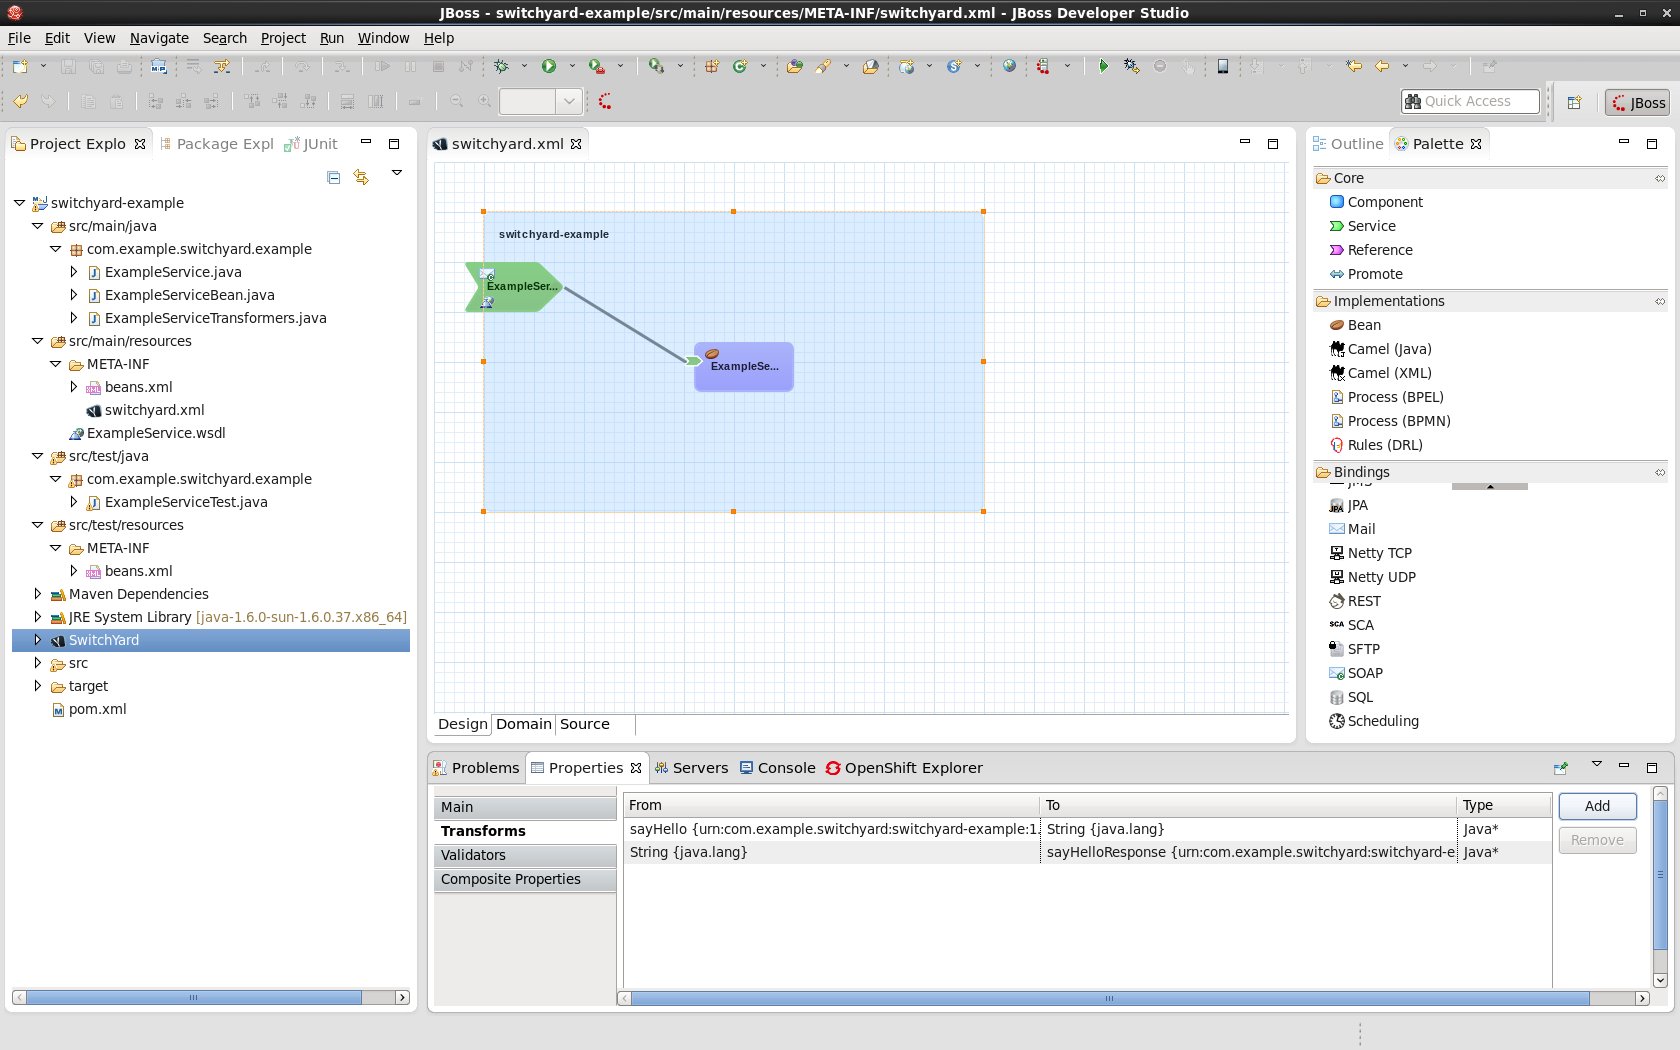1680x1050 pixels.
Task: Click the Run Last Tool external tools icon
Action: [596, 66]
